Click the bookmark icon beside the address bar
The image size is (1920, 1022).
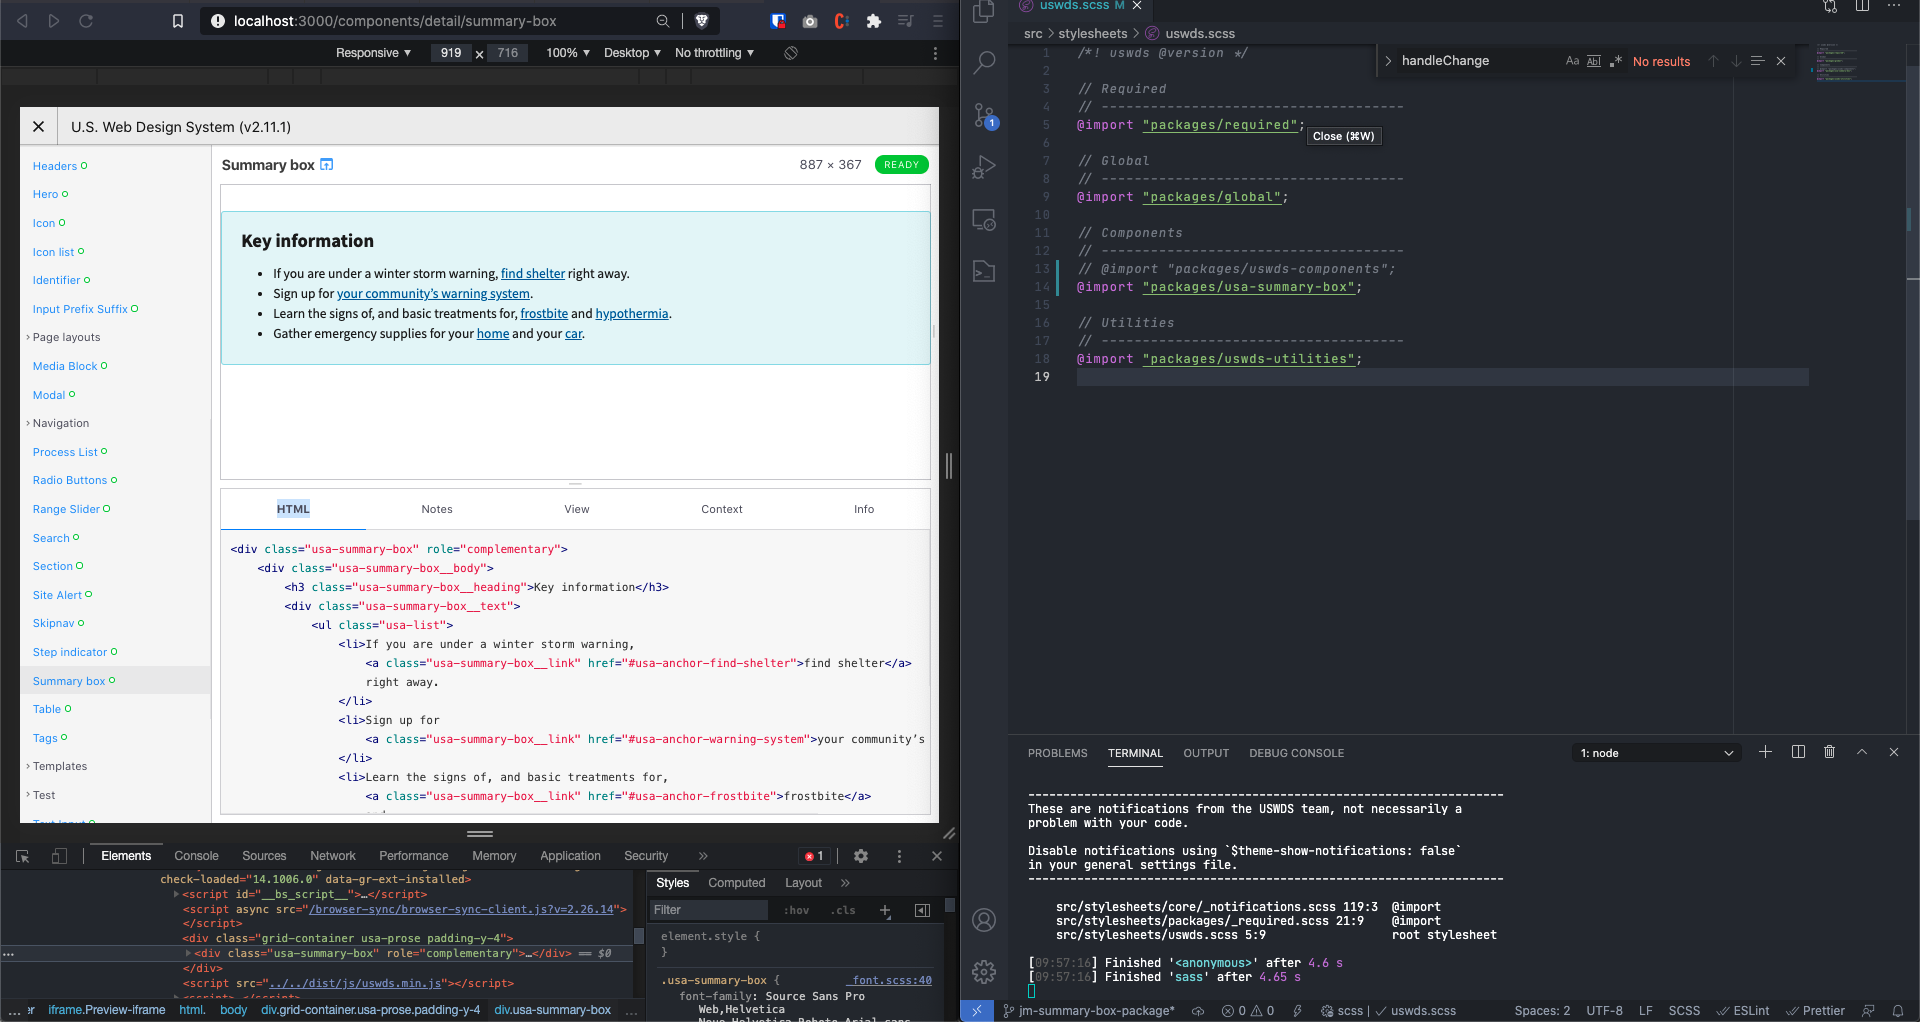click(x=178, y=21)
